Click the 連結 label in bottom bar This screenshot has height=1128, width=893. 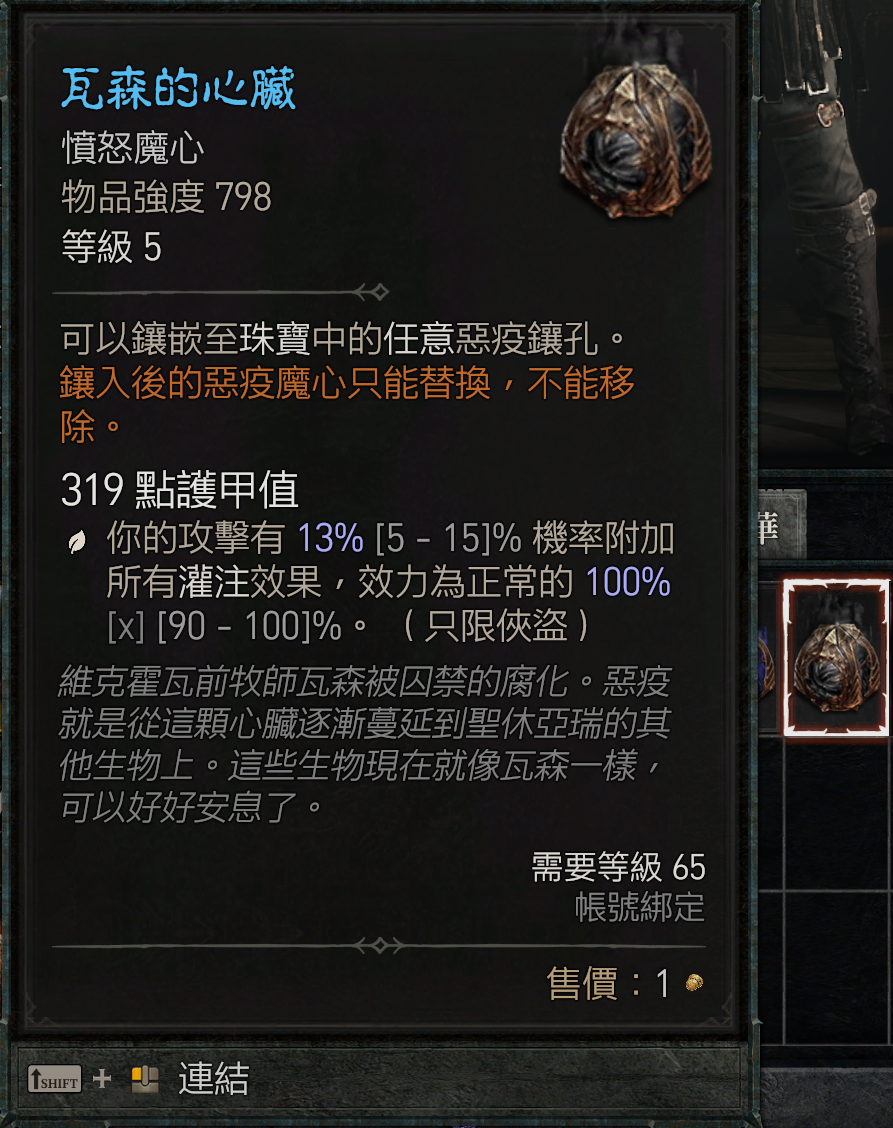click(214, 1078)
